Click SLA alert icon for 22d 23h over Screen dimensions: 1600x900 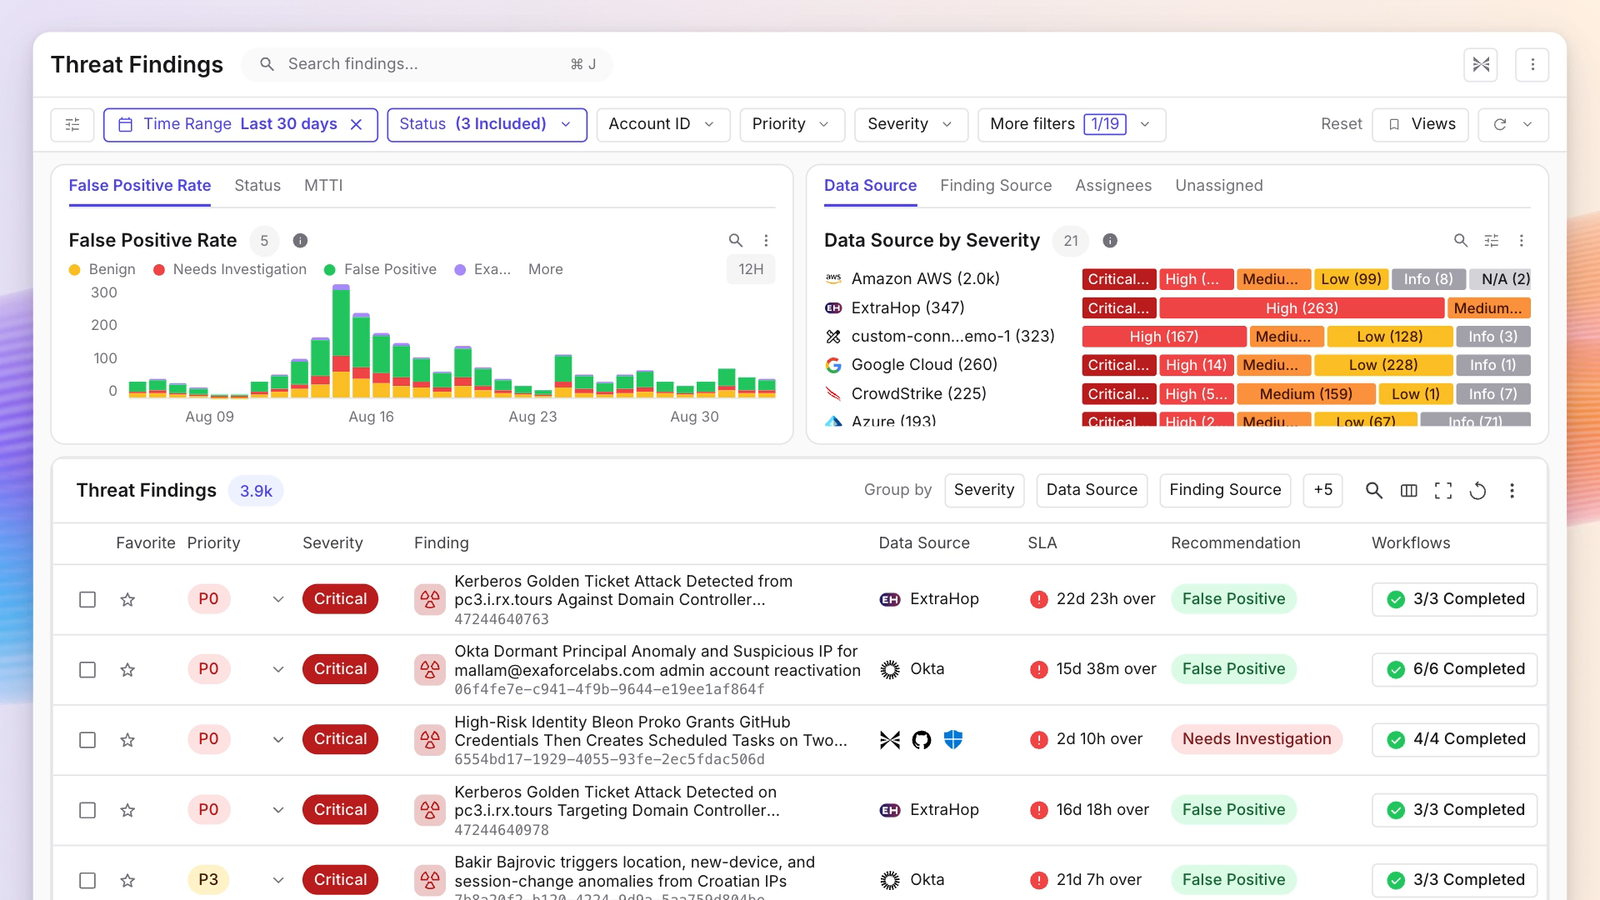pyautogui.click(x=1039, y=600)
